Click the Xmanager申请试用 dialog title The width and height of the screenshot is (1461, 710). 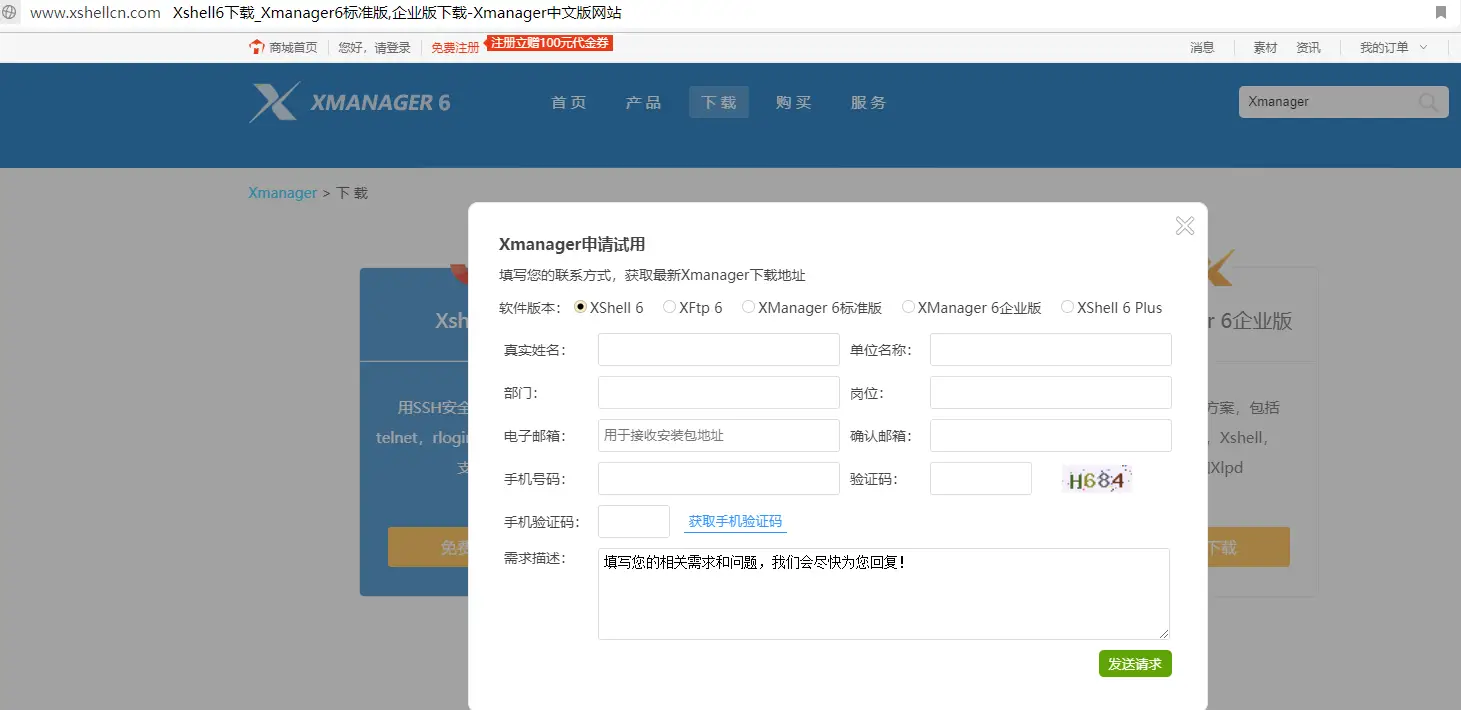tap(572, 244)
